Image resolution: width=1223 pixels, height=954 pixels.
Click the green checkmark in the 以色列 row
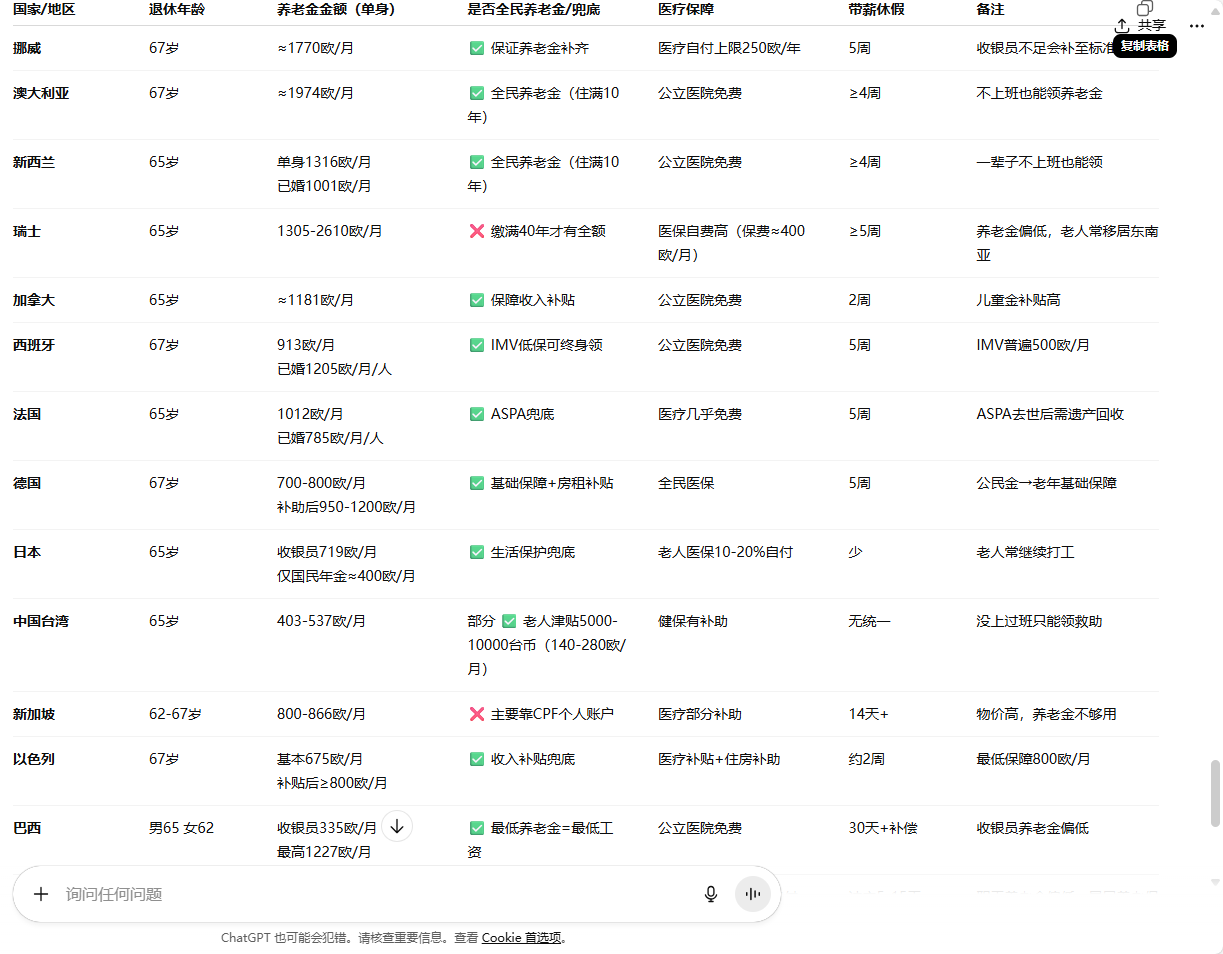point(477,759)
